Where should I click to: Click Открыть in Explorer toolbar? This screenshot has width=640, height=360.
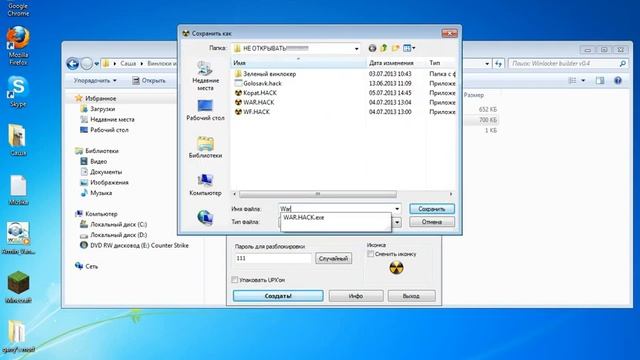149,80
